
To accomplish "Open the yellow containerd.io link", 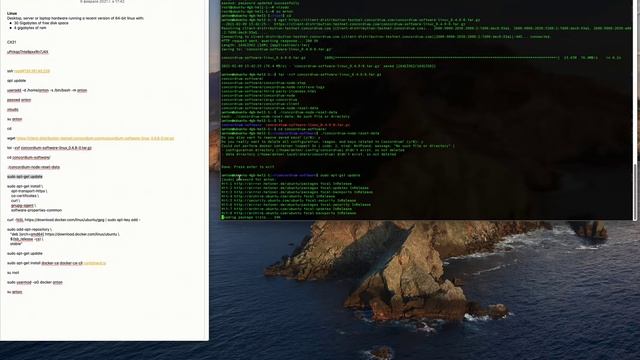I will (x=95, y=263).
